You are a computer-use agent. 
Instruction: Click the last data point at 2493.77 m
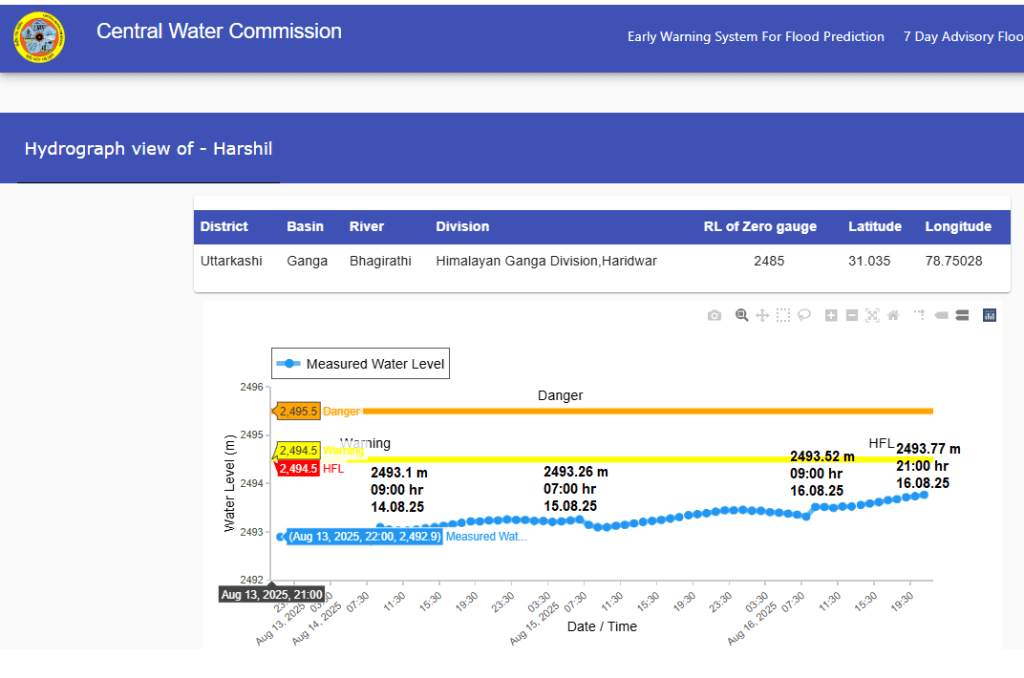click(924, 495)
